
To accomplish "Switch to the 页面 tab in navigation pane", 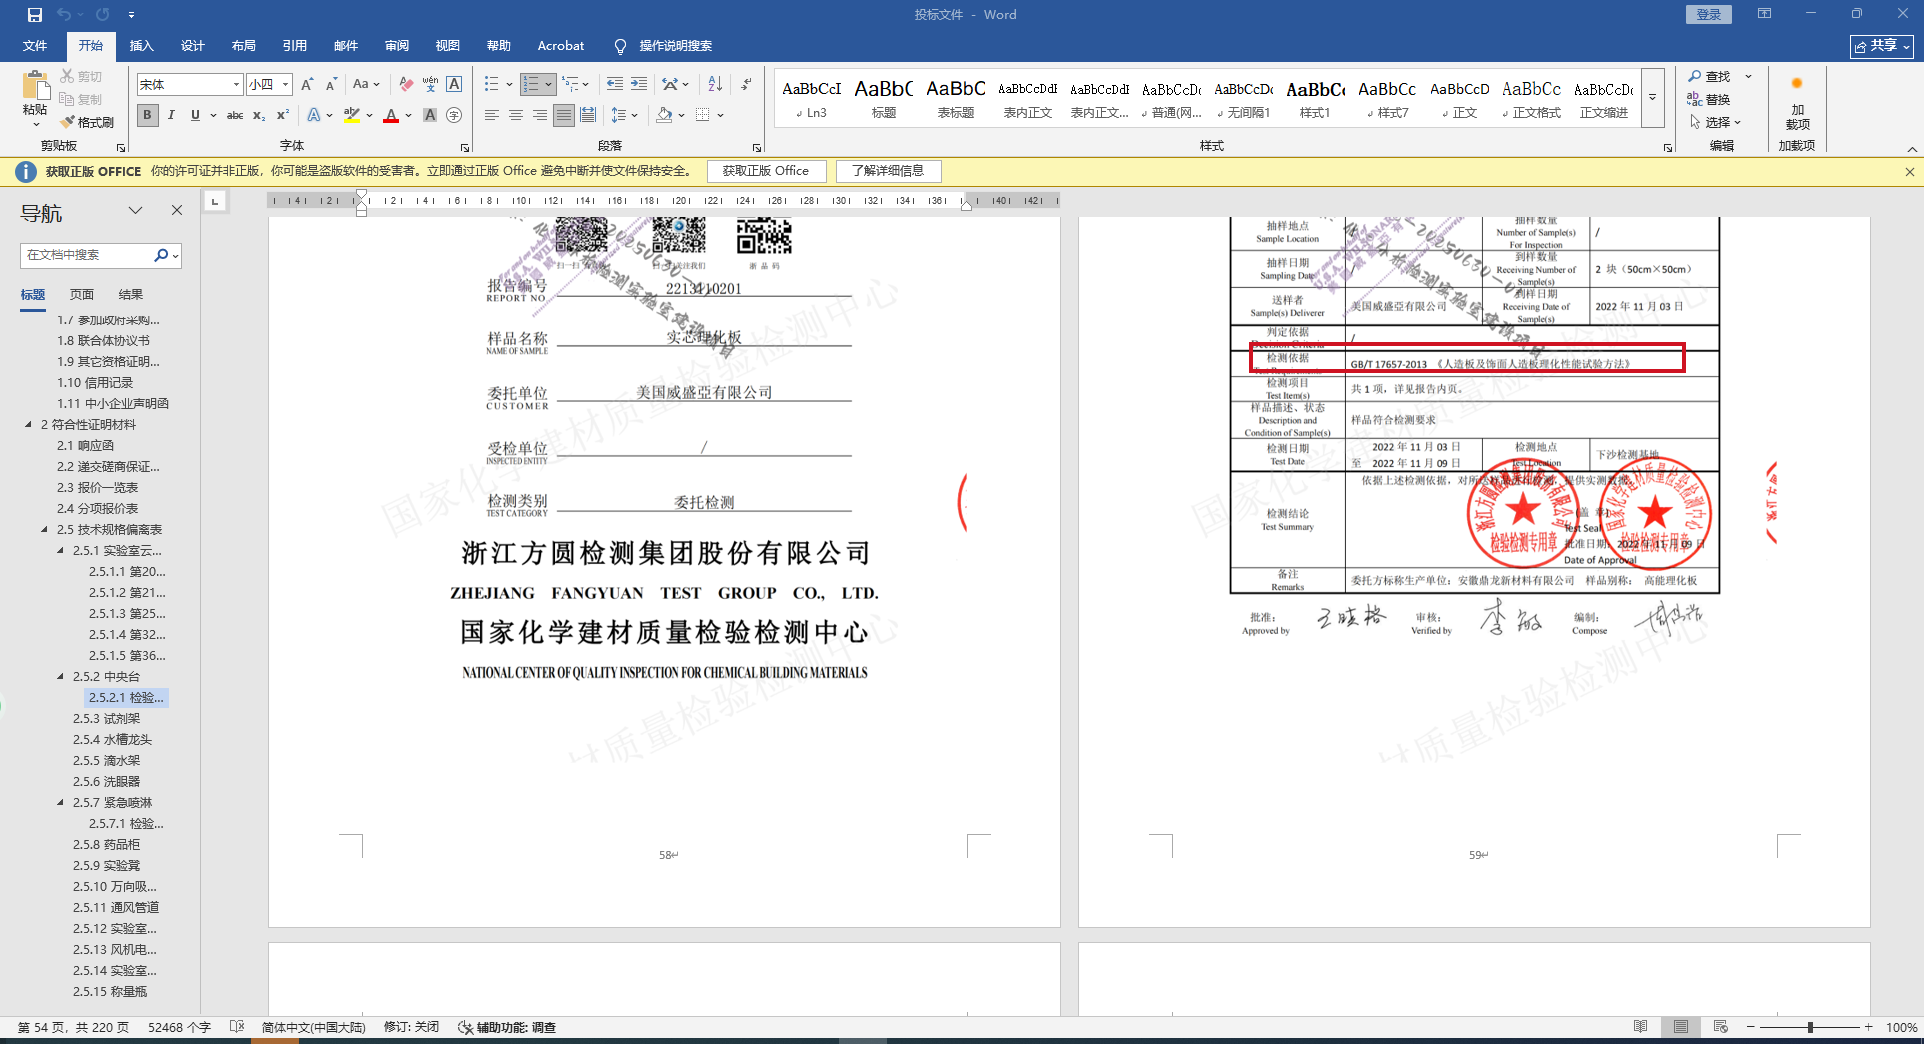I will pyautogui.click(x=82, y=295).
